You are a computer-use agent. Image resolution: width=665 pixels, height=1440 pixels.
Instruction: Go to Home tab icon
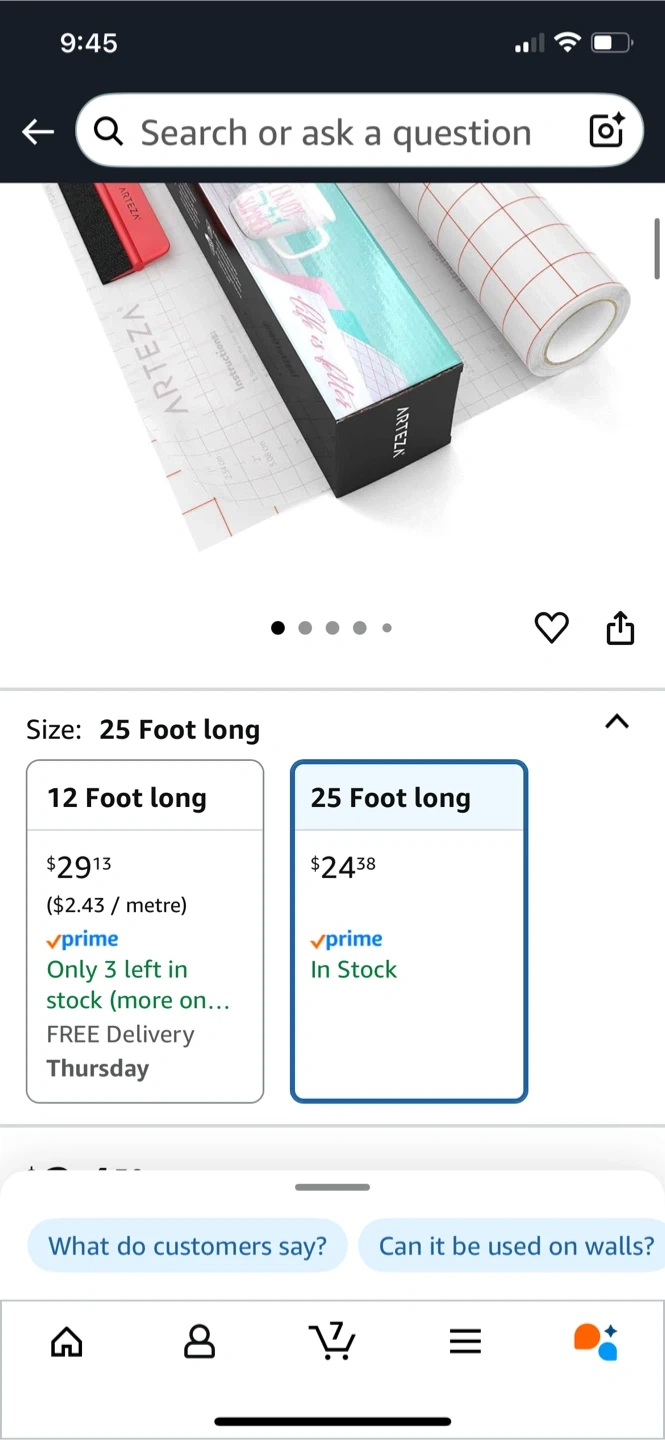click(x=67, y=1341)
